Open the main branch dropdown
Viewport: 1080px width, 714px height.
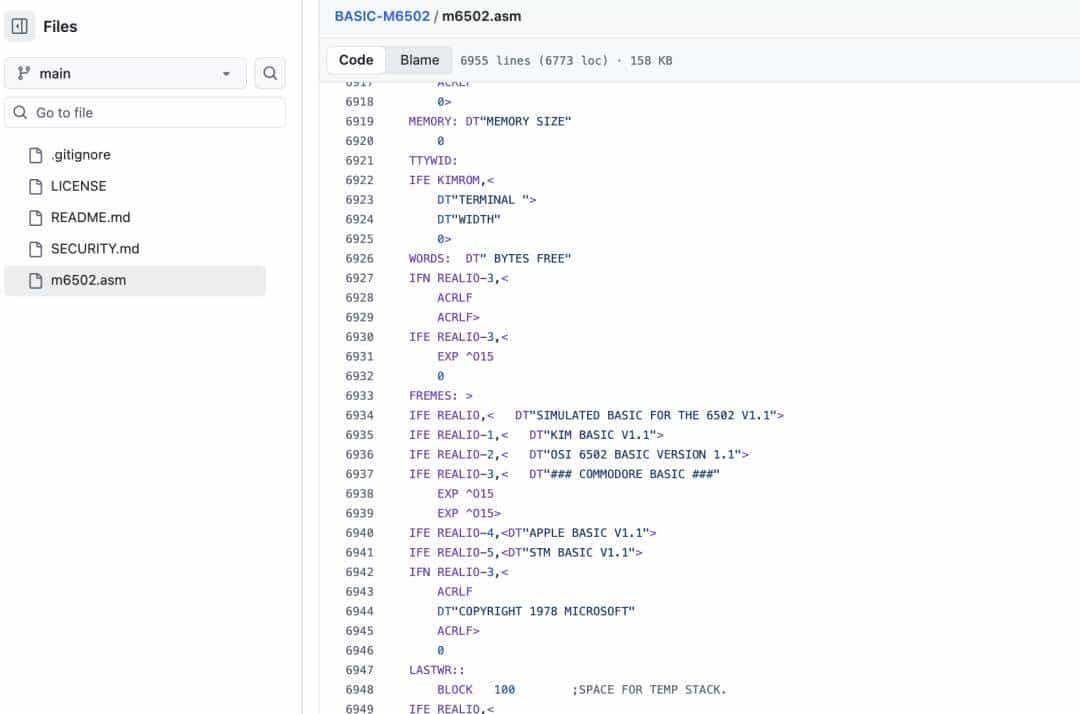[x=125, y=73]
